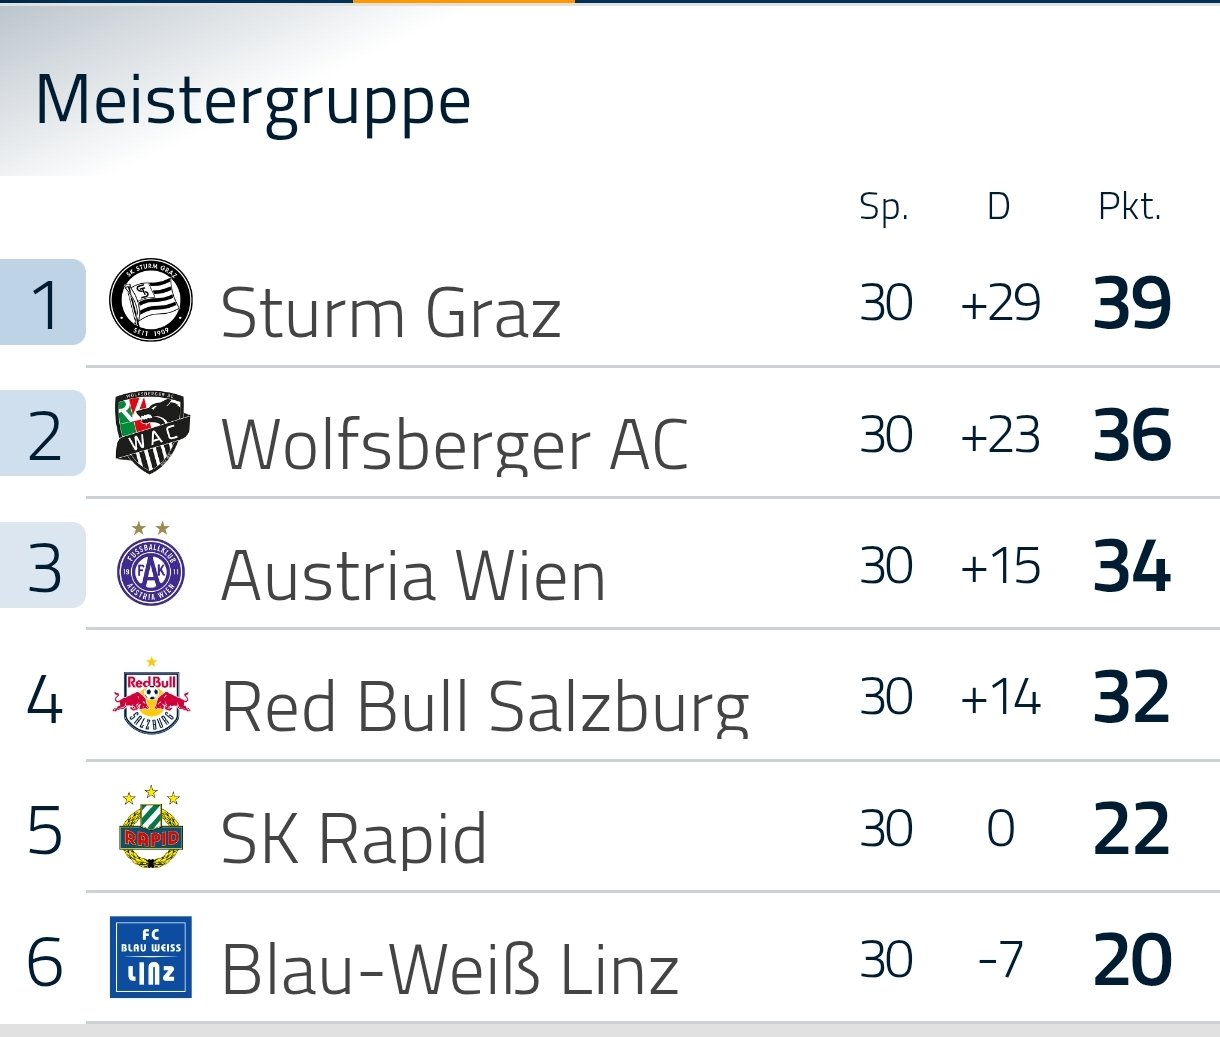Screen dimensions: 1220x1037
Task: Open the Blau-Weiß Linz team name
Action: tap(449, 969)
